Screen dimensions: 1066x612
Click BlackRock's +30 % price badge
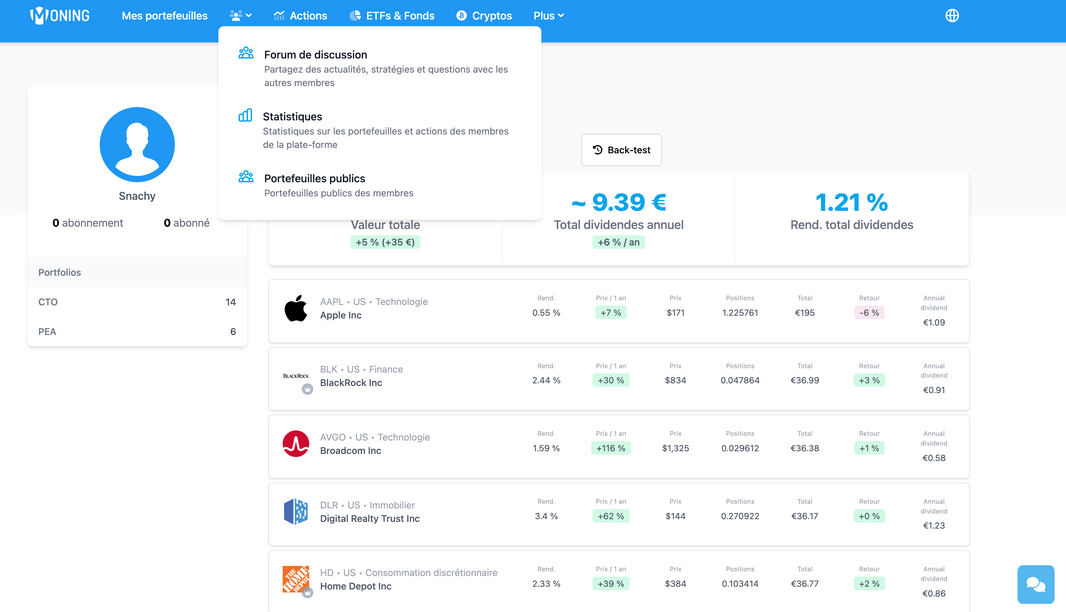point(611,380)
